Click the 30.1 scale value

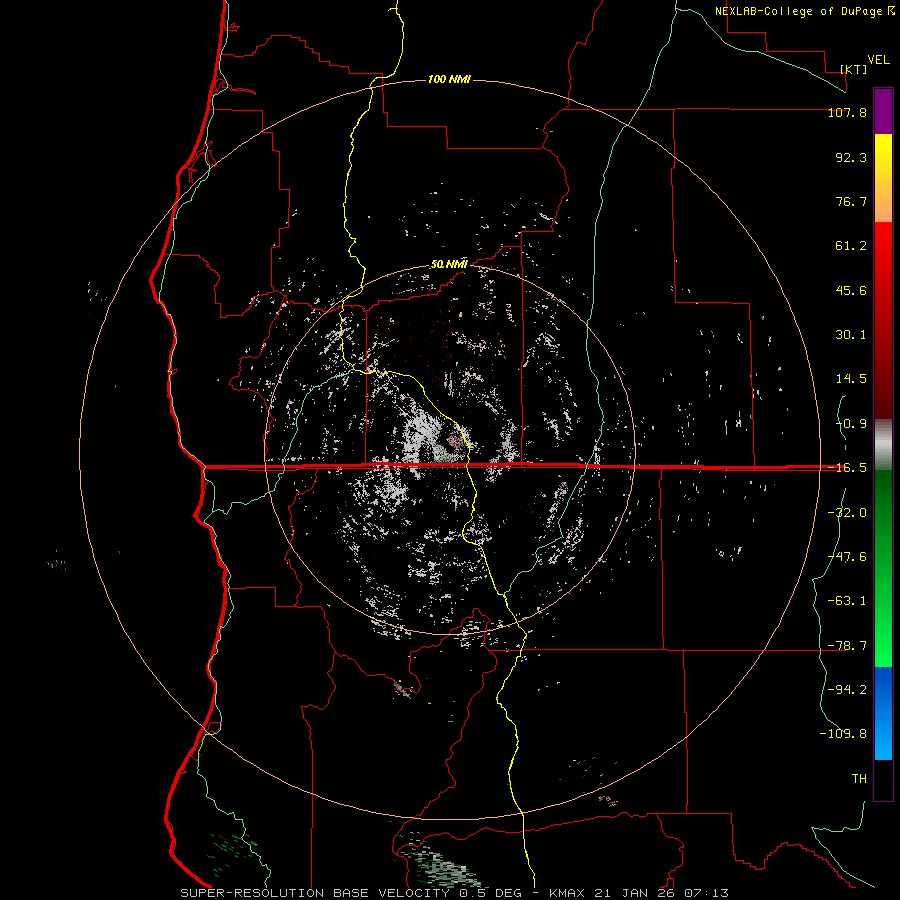(x=851, y=335)
